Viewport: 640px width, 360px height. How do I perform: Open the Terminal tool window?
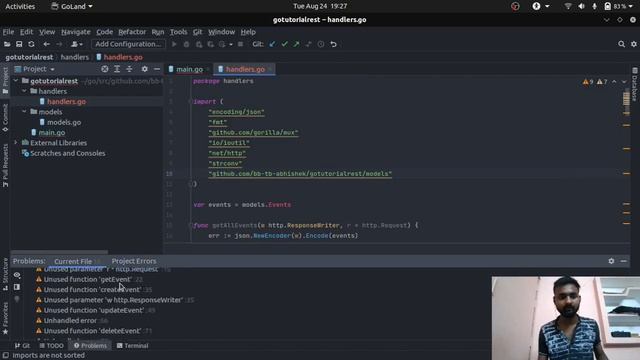[x=133, y=346]
